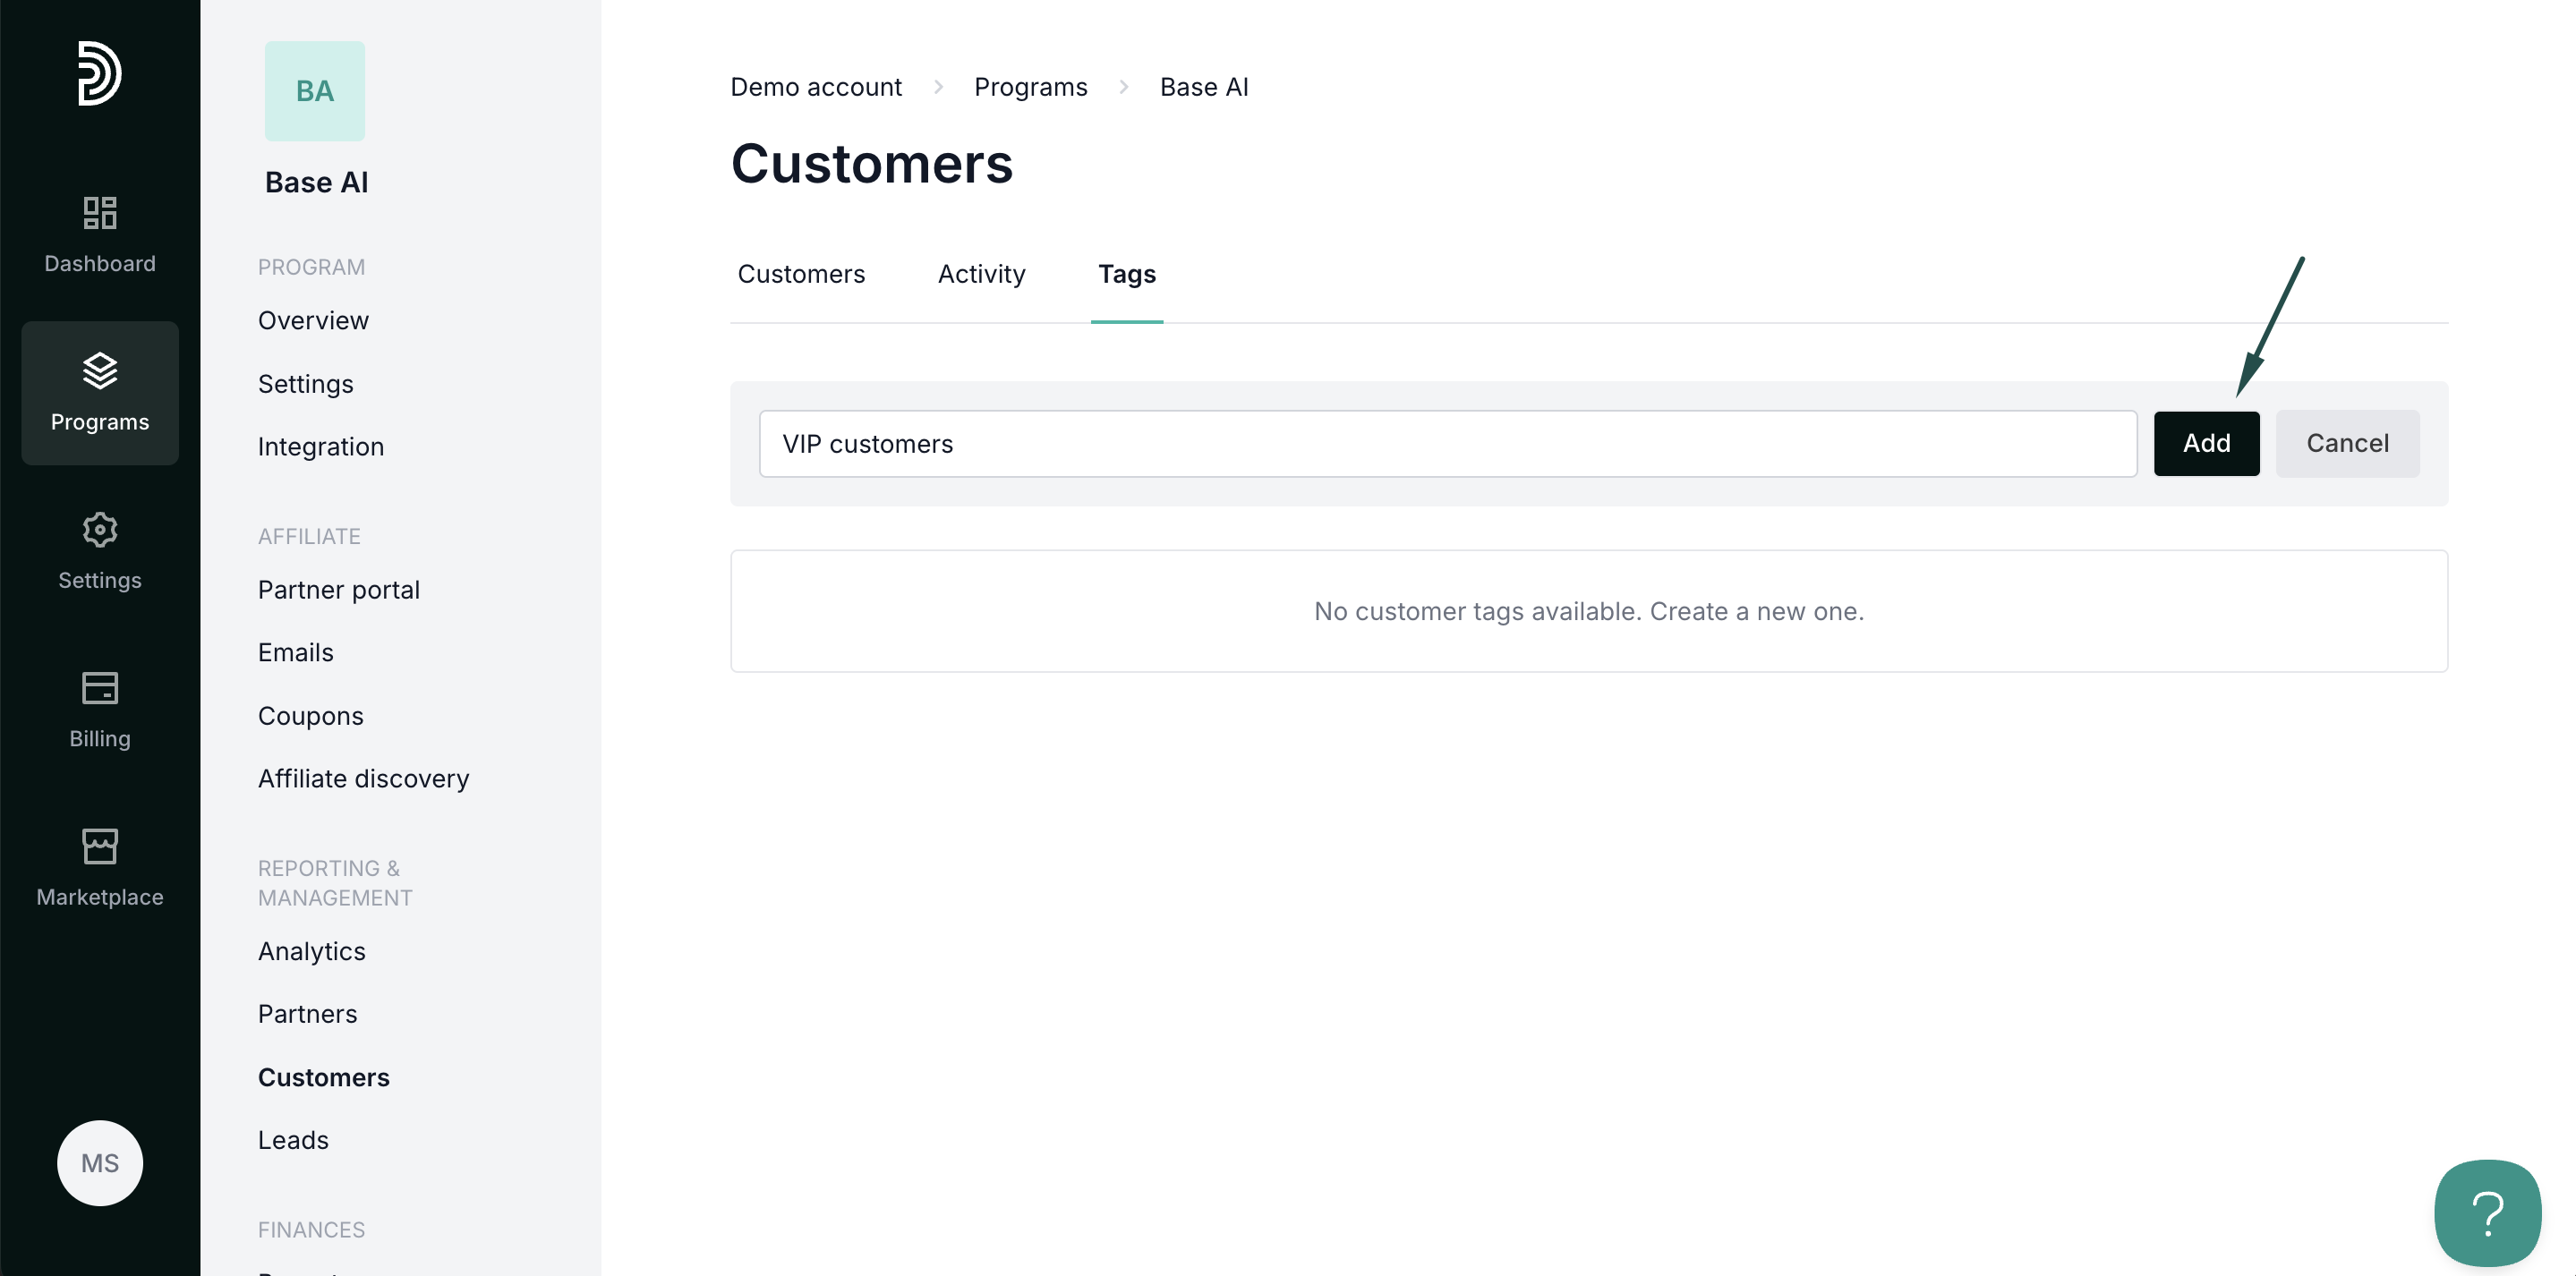This screenshot has height=1276, width=2576.
Task: Open Leads in the side menu
Action: click(x=293, y=1140)
